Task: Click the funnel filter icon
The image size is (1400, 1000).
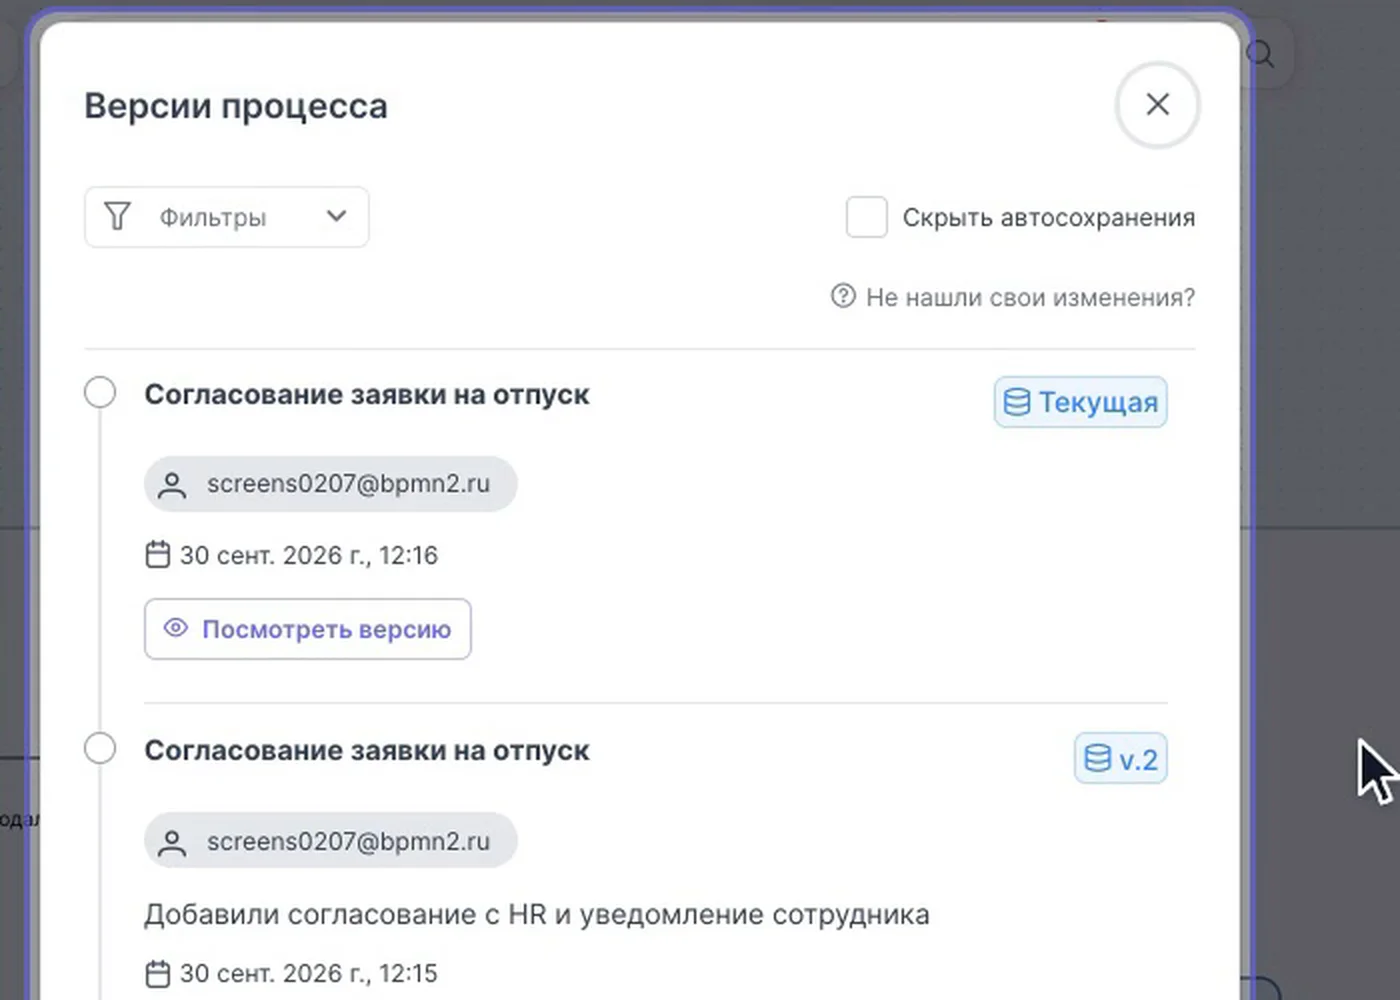Action: 117,216
